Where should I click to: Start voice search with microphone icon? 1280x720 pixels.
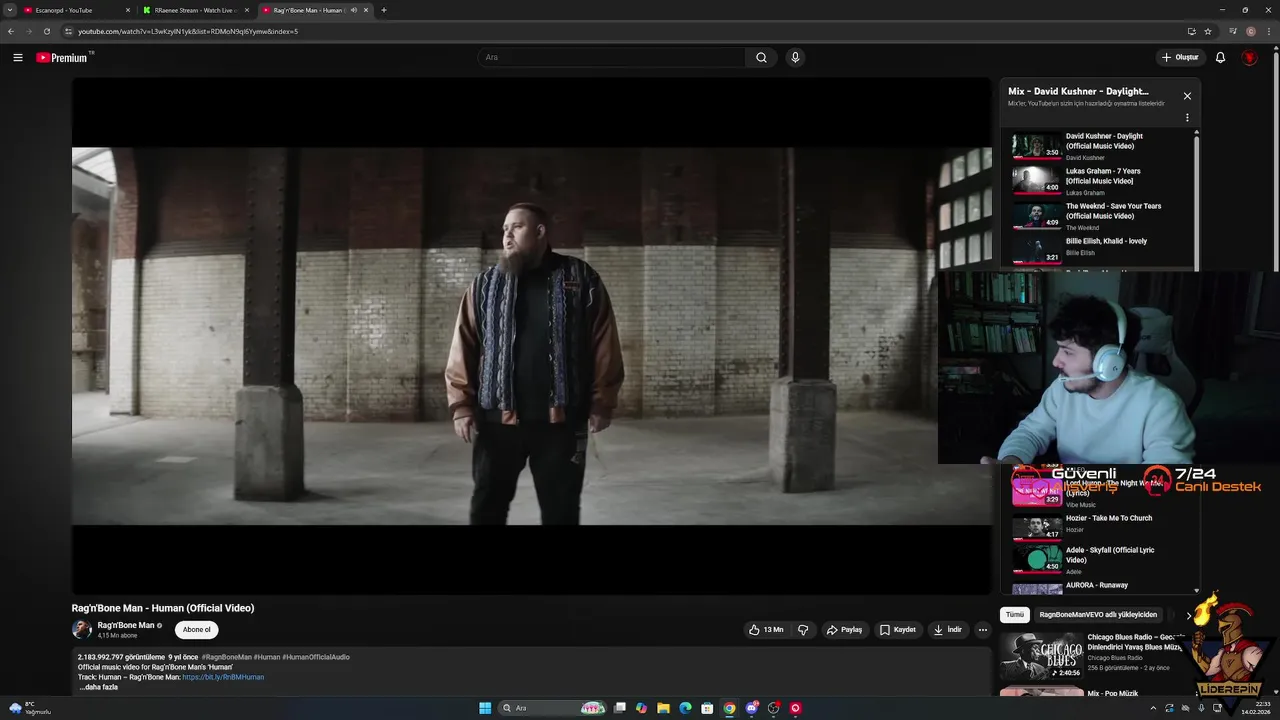pos(795,58)
